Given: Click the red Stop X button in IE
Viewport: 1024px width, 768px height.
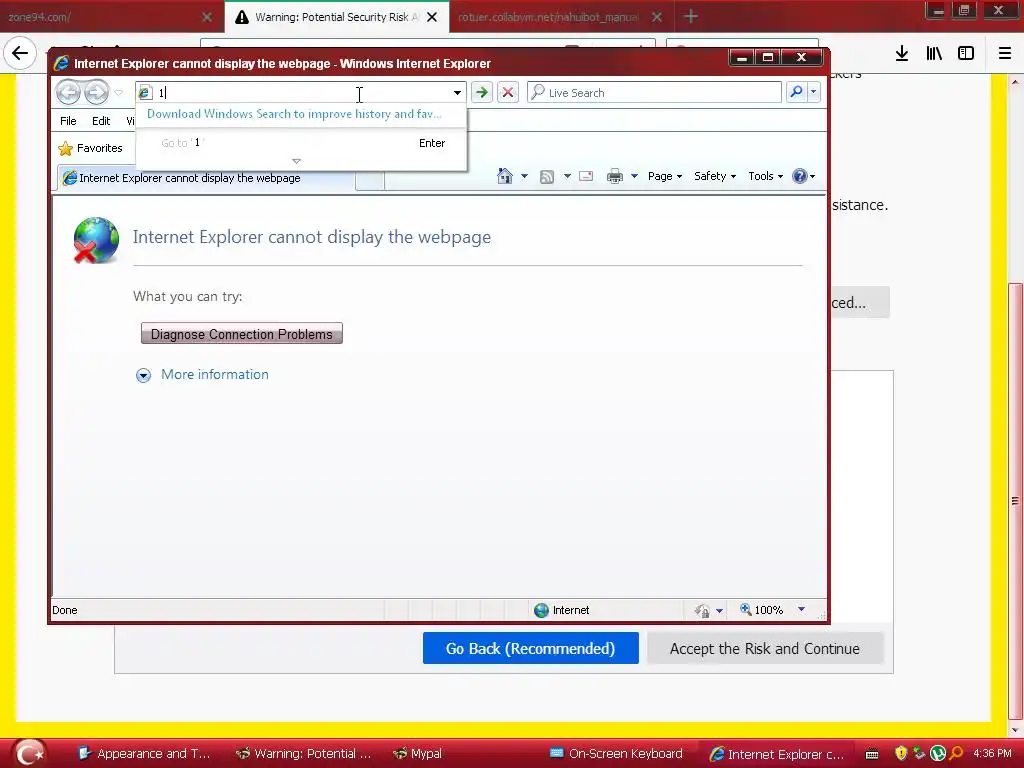Looking at the screenshot, I should click(507, 93).
